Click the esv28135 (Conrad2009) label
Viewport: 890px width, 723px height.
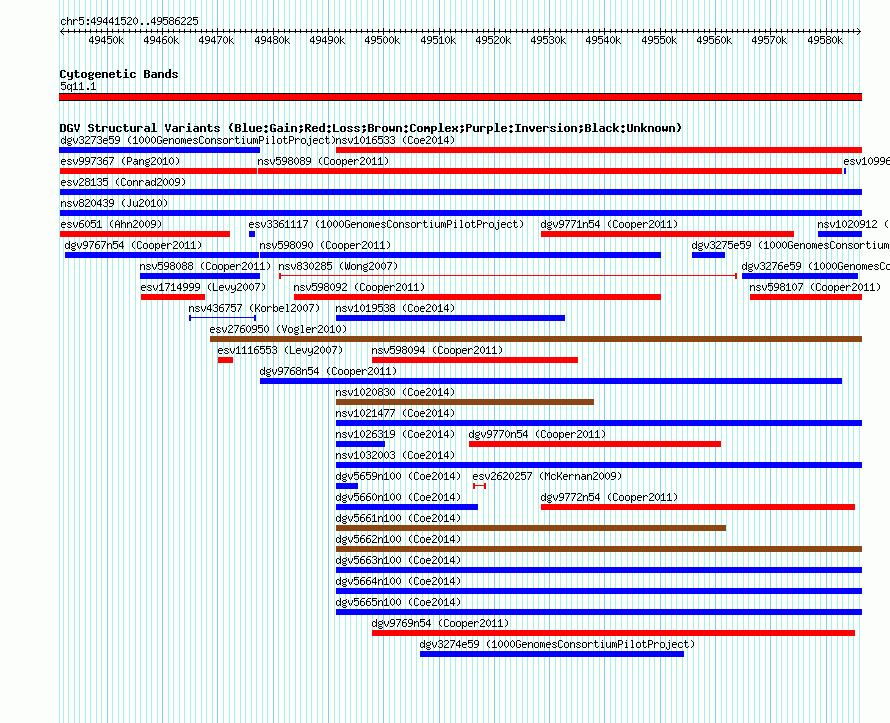pos(123,182)
